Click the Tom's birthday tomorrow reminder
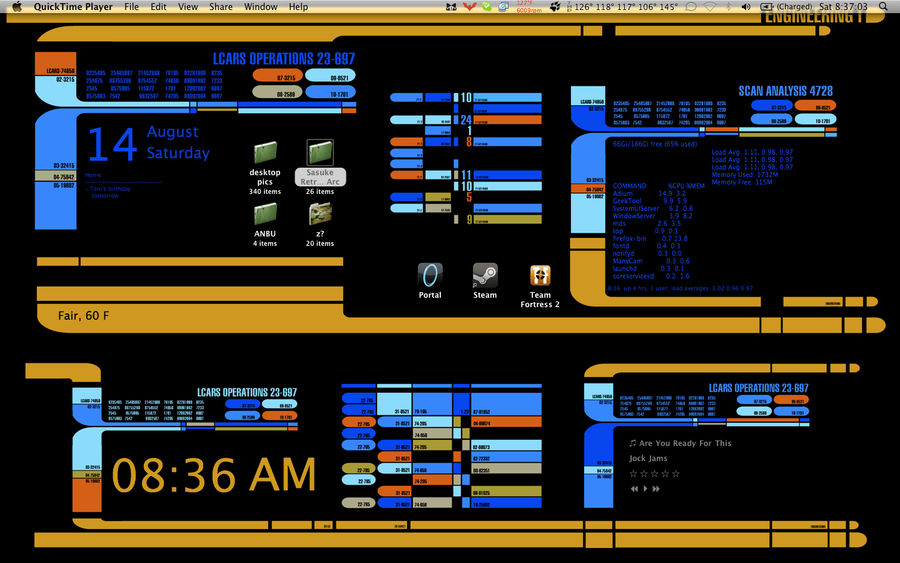This screenshot has height=563, width=900. [108, 192]
